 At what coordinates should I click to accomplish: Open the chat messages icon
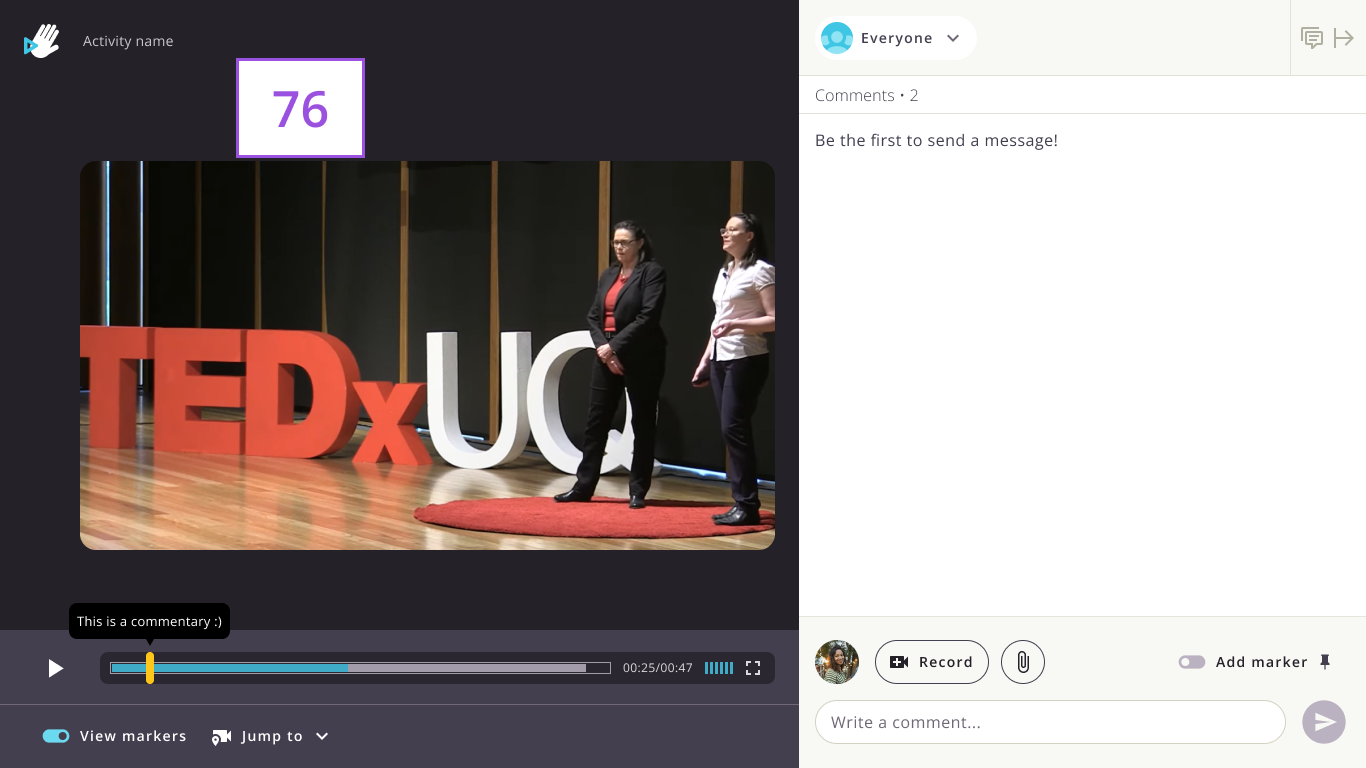point(1312,38)
